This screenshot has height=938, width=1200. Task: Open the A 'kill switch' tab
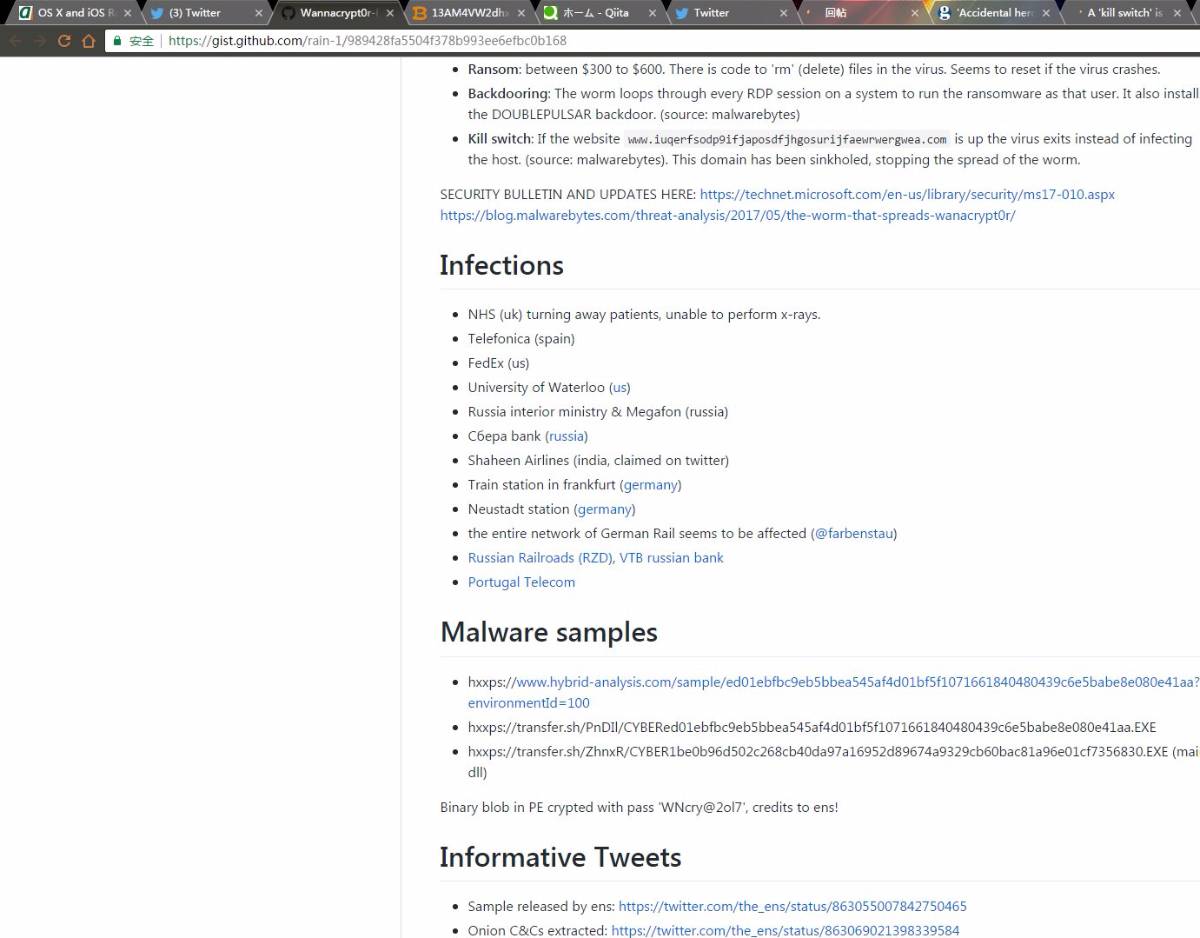tap(1126, 13)
